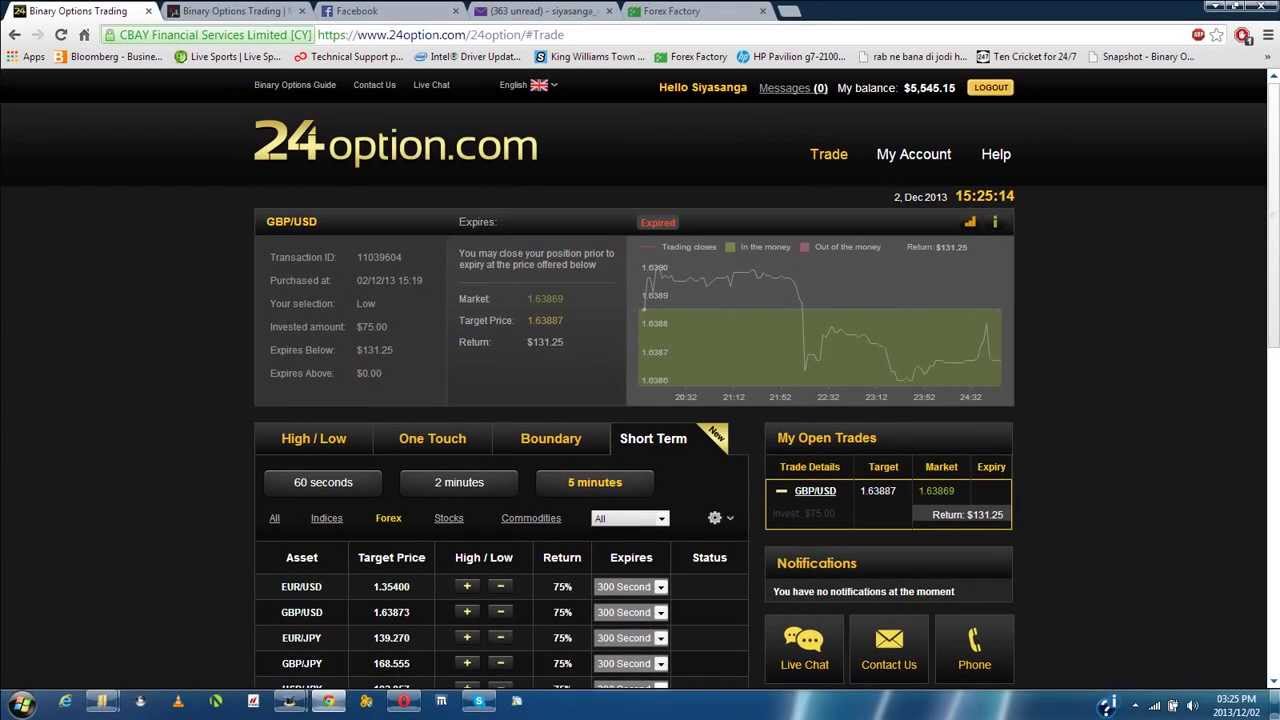1280x720 pixels.
Task: Open EUR/JPY 300 Second expiry dropdown
Action: pos(630,638)
